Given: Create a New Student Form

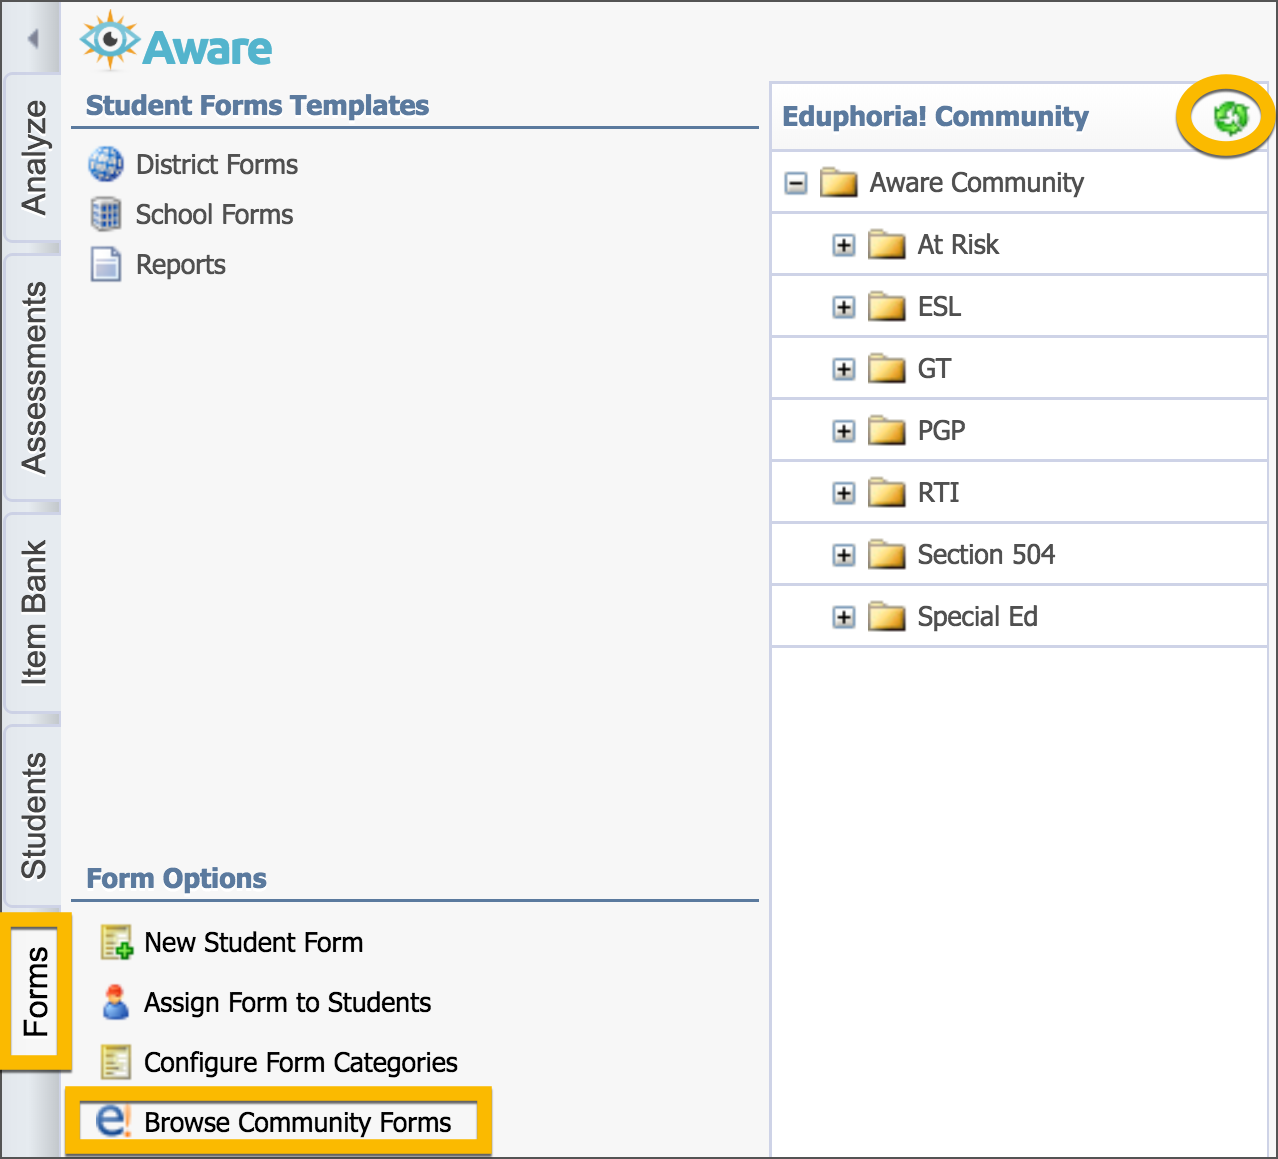Looking at the screenshot, I should (254, 942).
